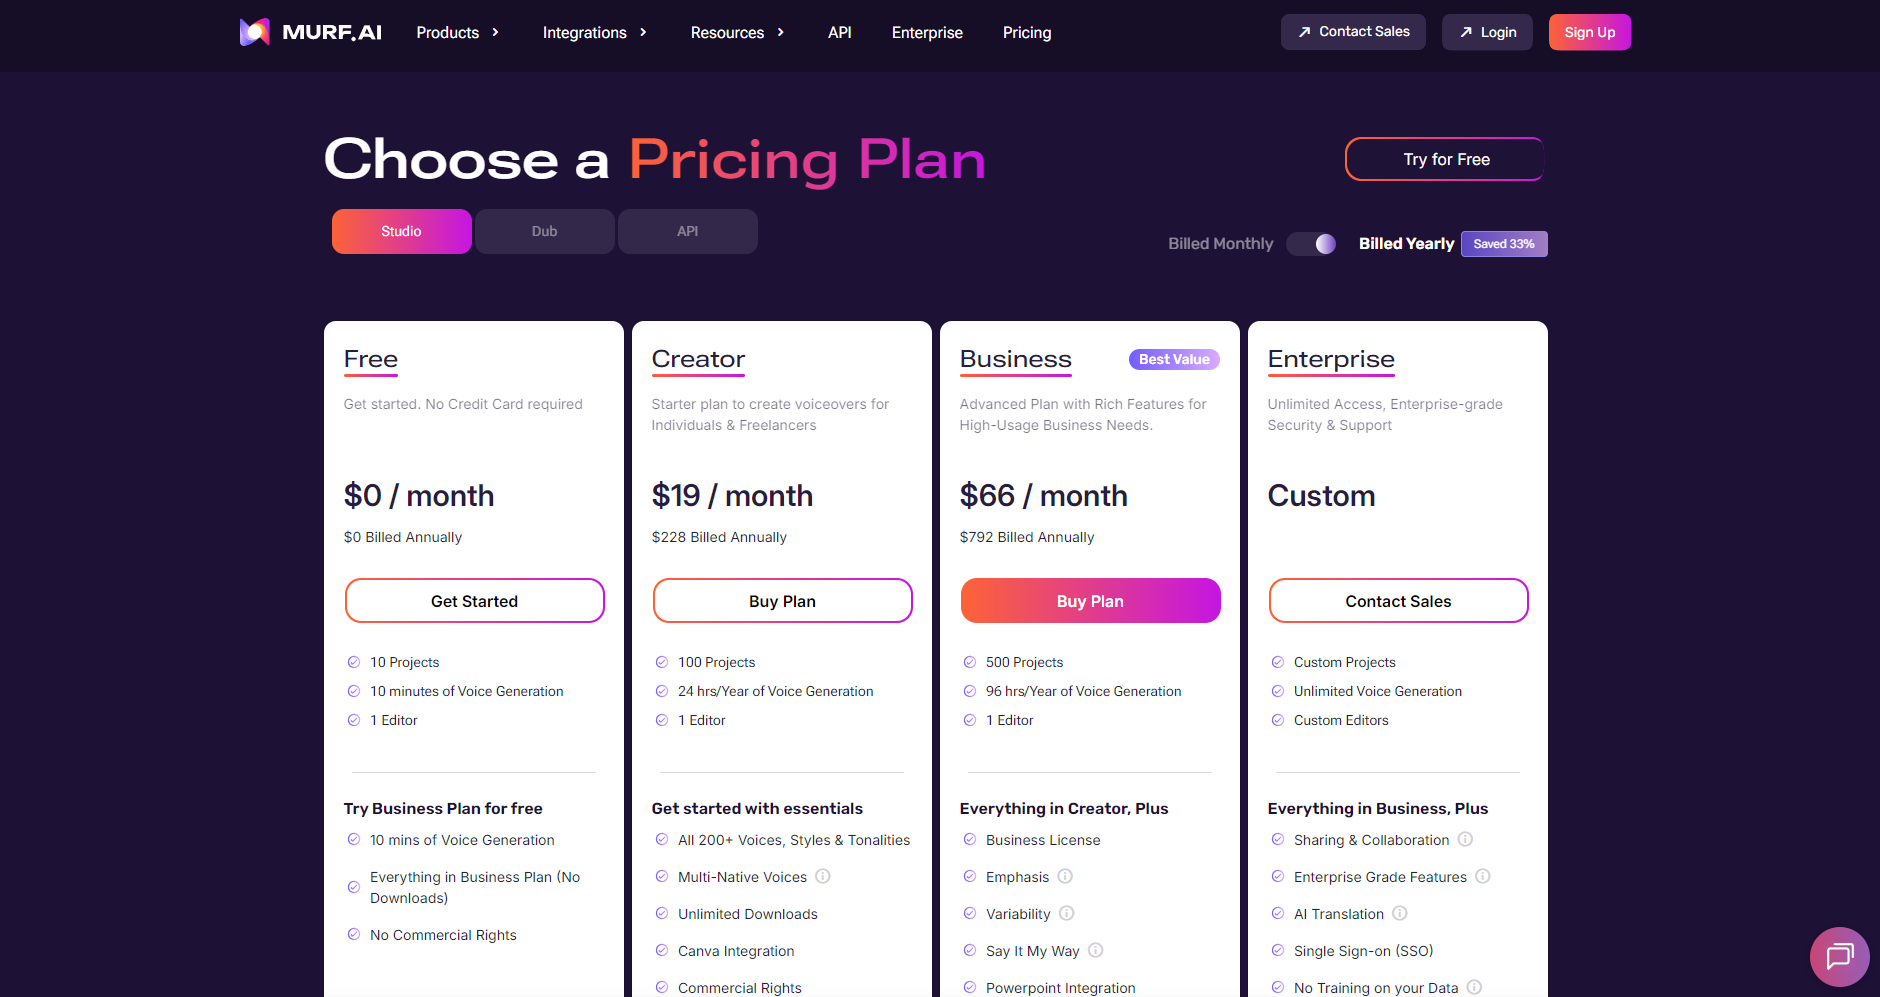The height and width of the screenshot is (997, 1880).
Task: Show info icon next to Emphasis
Action: pos(1065,876)
